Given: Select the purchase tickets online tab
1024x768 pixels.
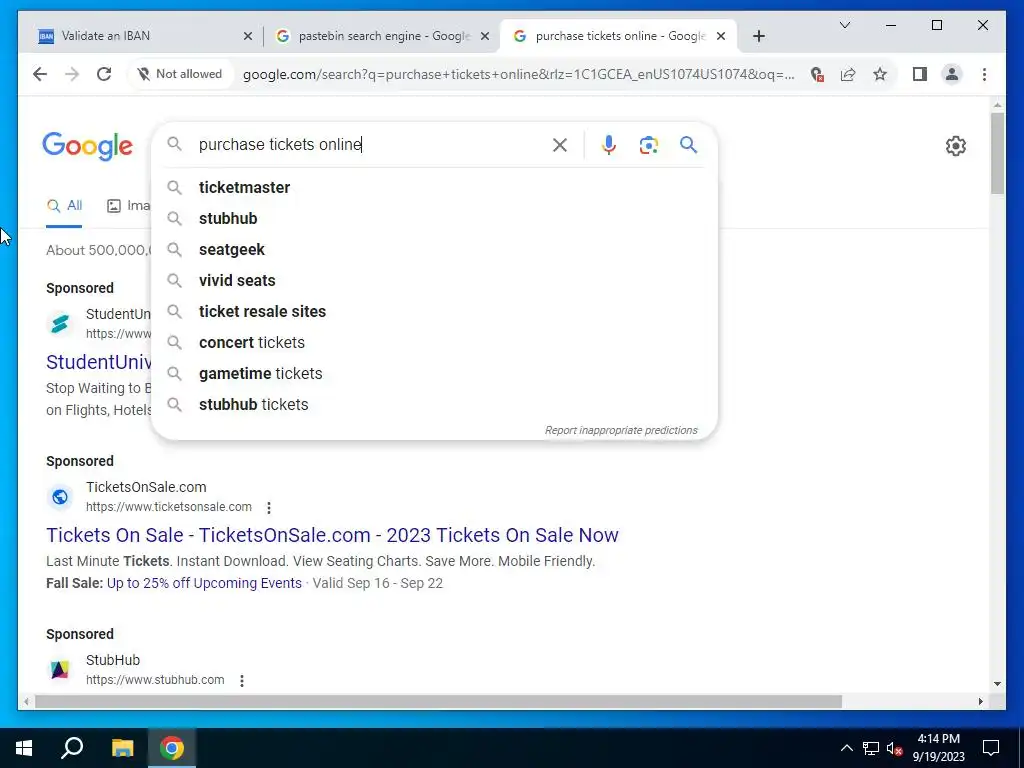Looking at the screenshot, I should click(620, 36).
